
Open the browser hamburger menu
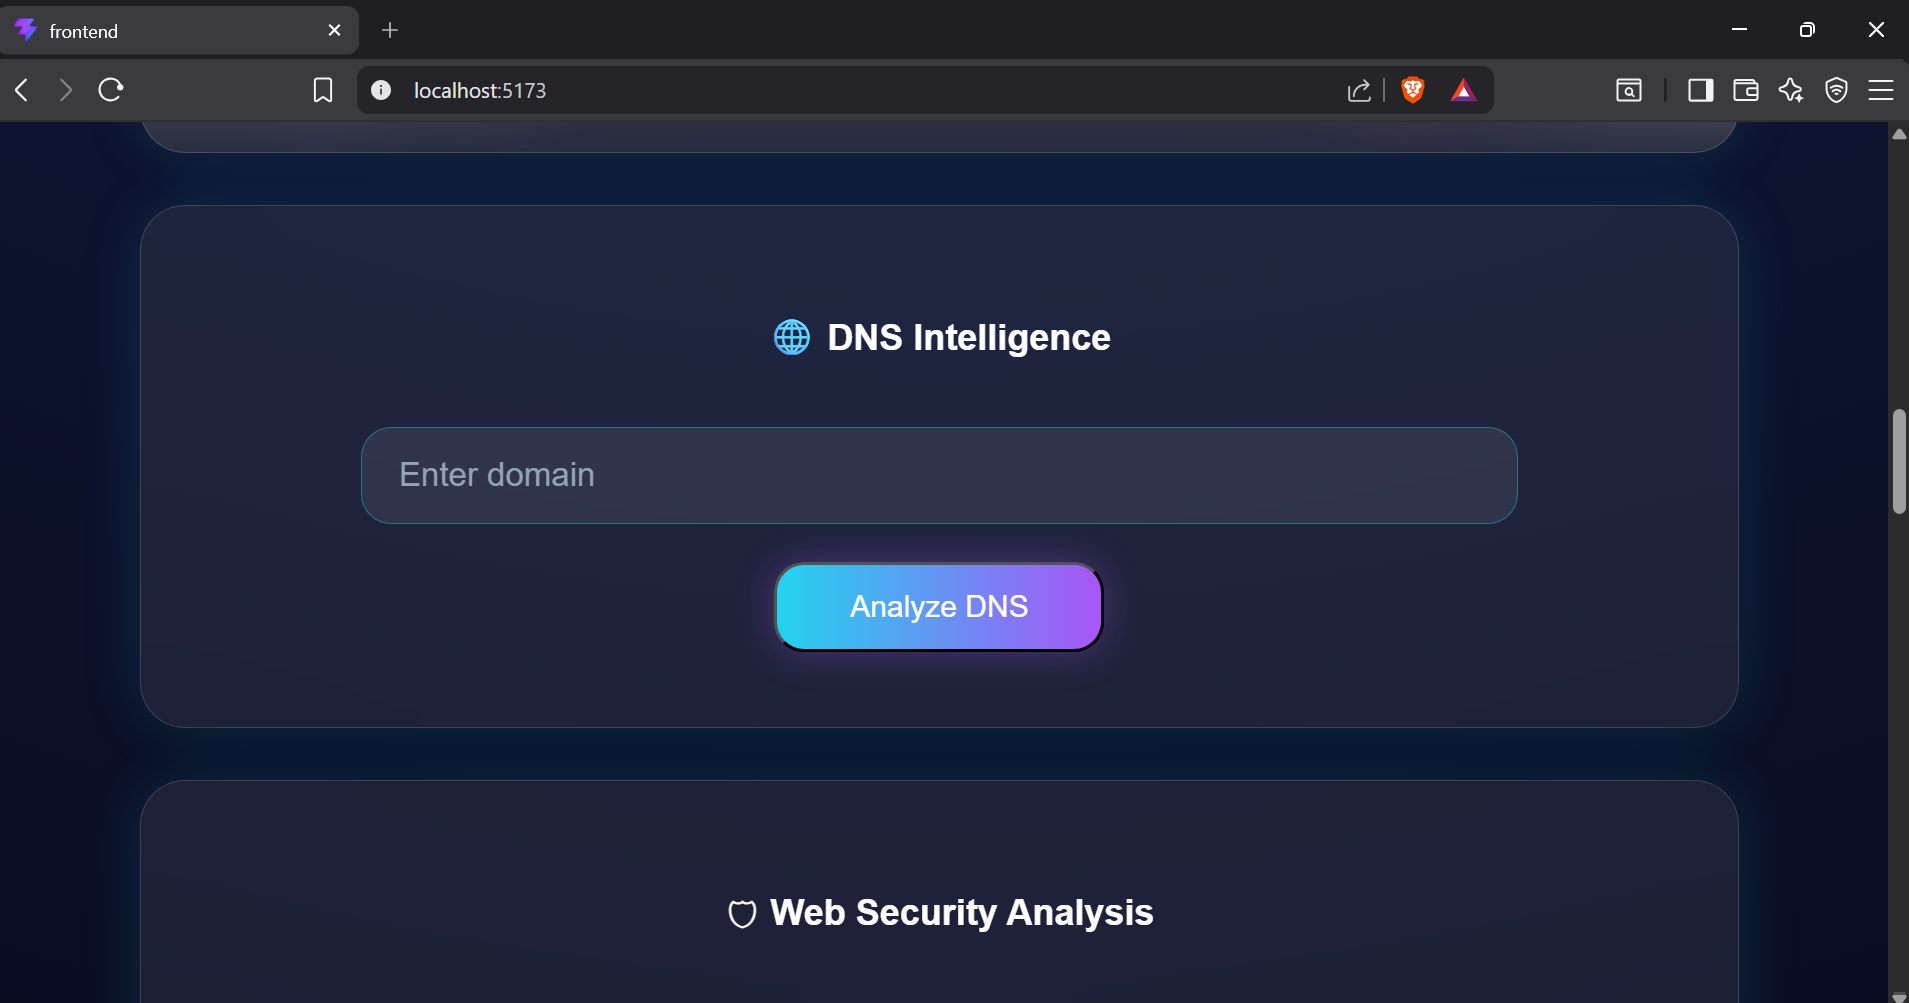(x=1881, y=90)
